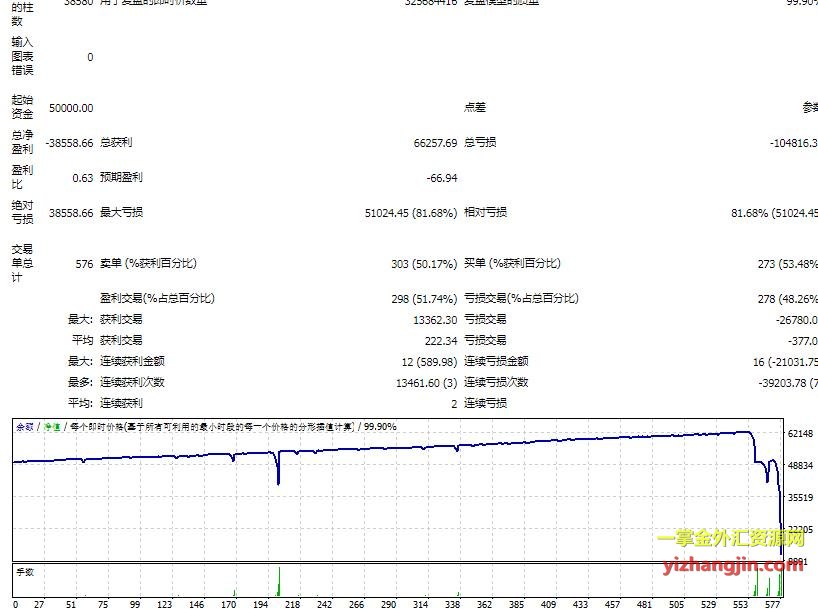Click the 余额 balance legend label
This screenshot has width=818, height=609.
23,426
